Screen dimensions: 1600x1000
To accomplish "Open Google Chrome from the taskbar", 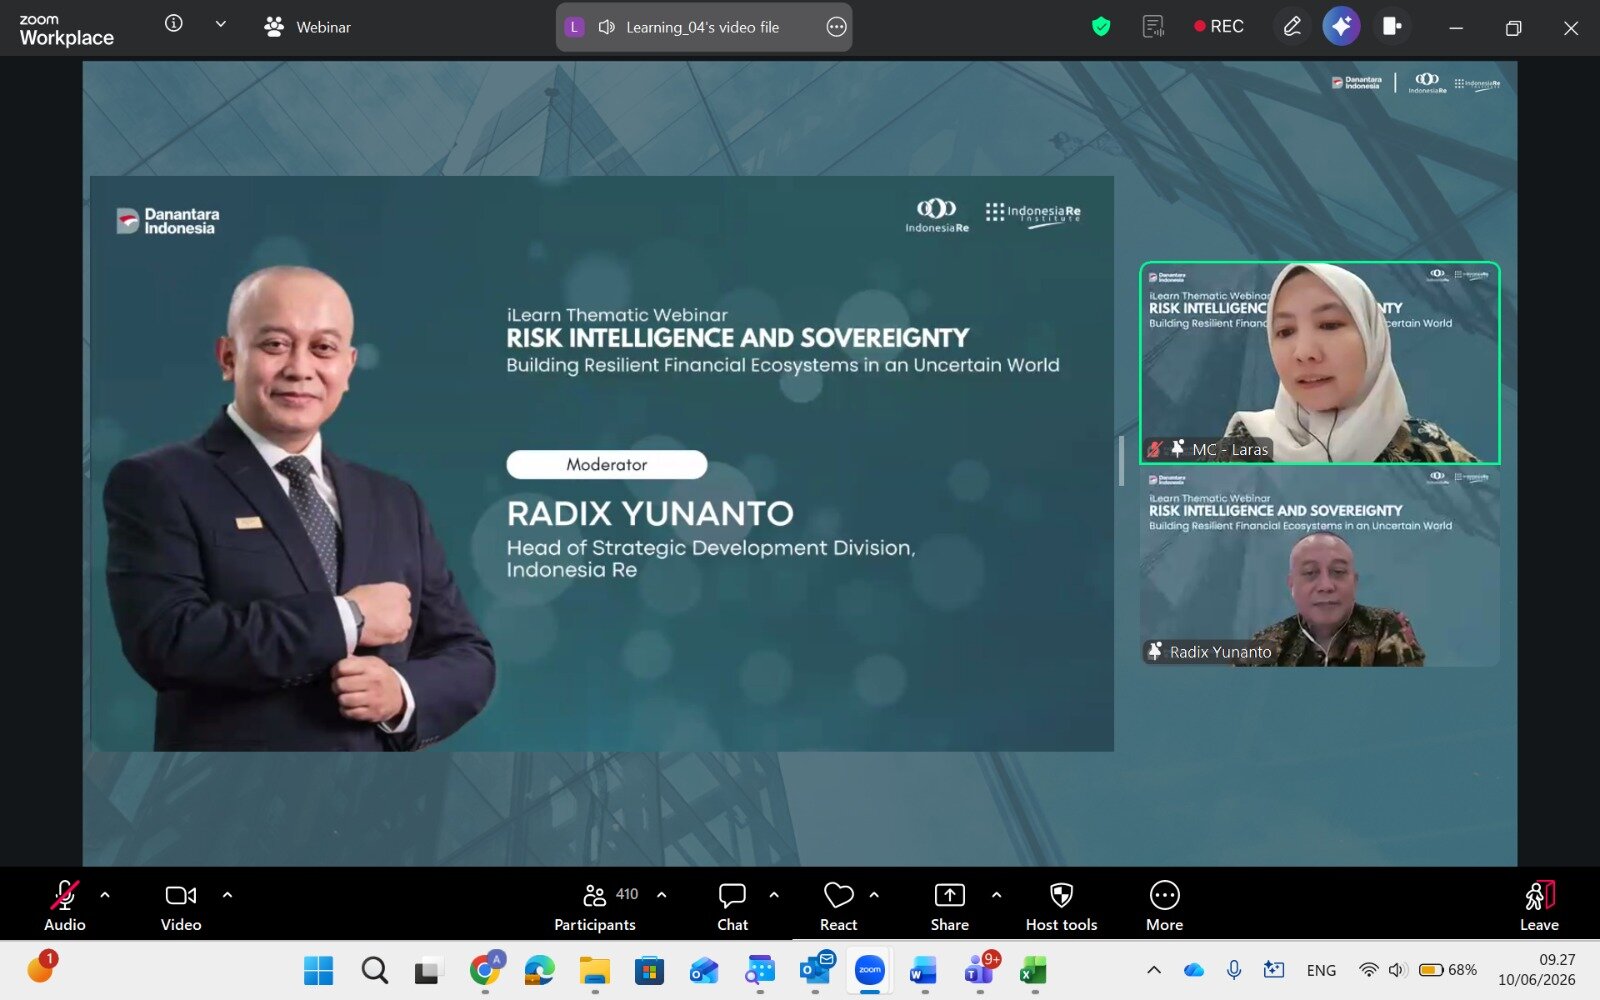I will [485, 969].
